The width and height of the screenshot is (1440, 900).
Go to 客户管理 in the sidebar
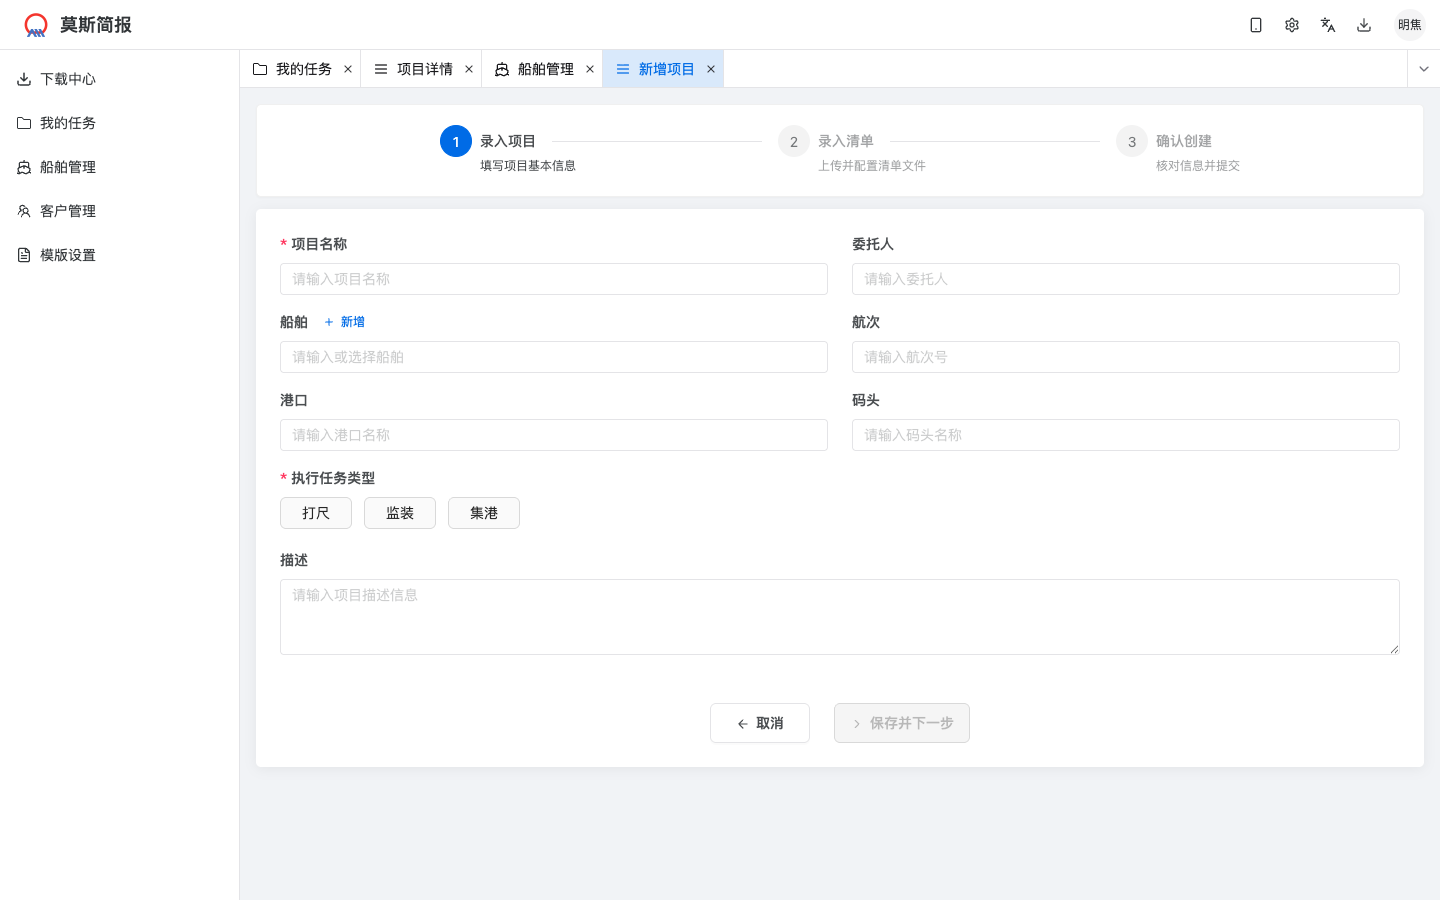coord(68,211)
